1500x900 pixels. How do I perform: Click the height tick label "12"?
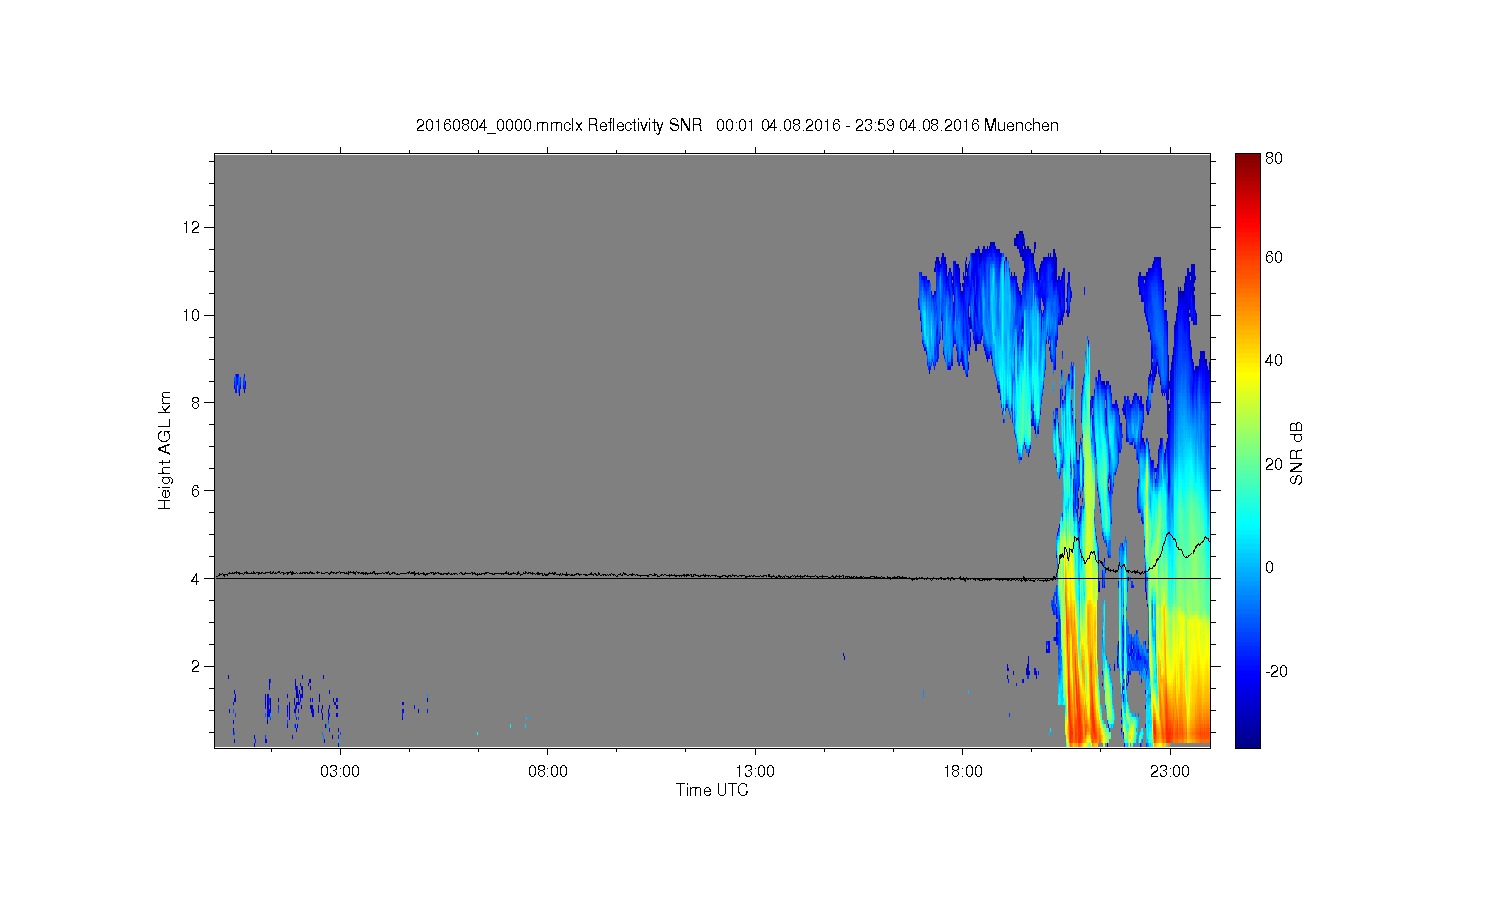[193, 227]
